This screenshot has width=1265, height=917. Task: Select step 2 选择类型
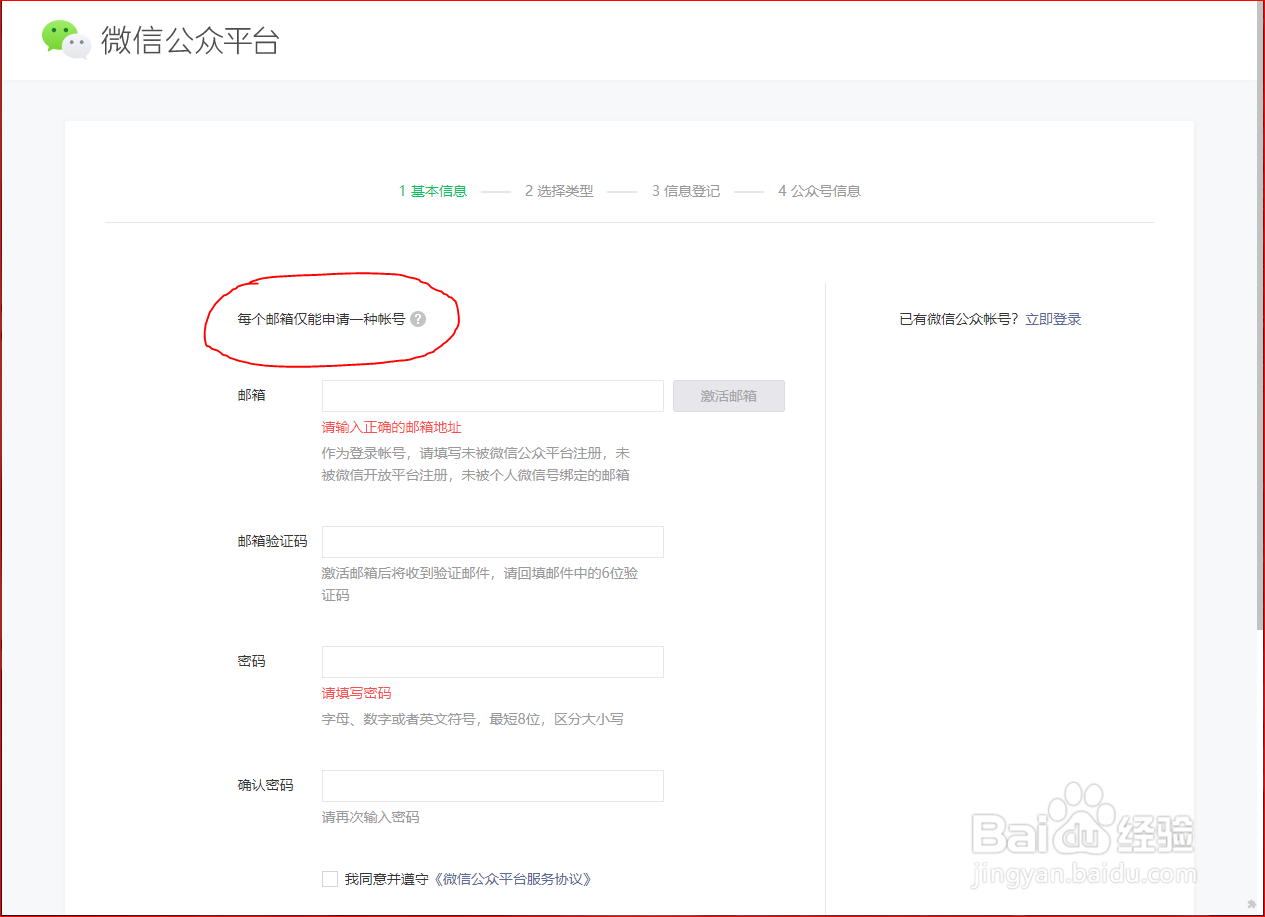point(559,191)
